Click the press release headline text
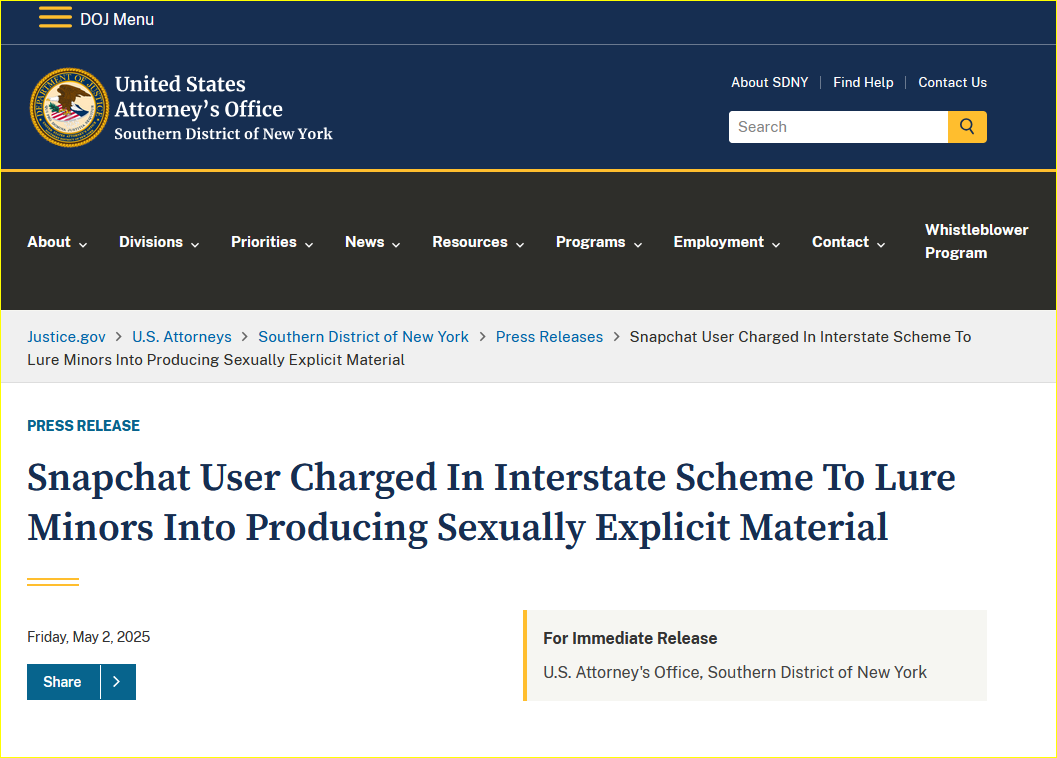This screenshot has width=1057, height=758. (491, 502)
